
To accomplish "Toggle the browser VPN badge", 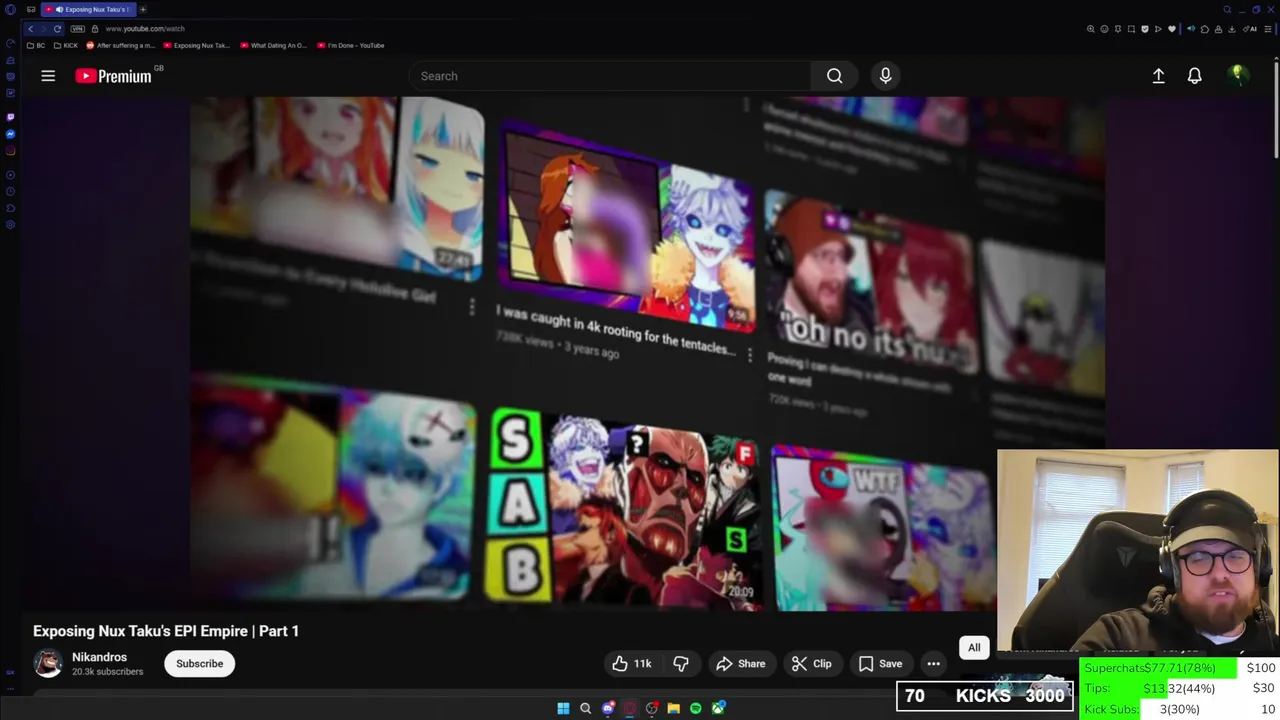I will (x=78, y=29).
